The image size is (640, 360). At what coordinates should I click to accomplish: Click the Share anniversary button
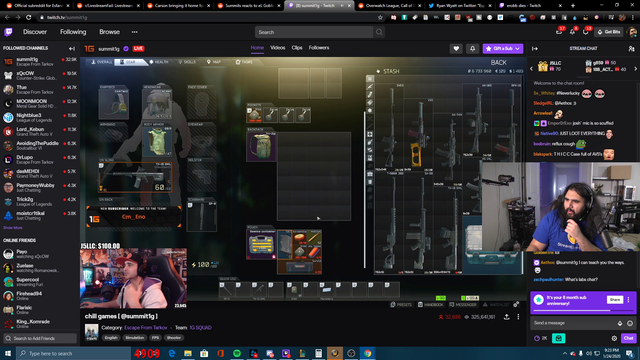(615, 300)
